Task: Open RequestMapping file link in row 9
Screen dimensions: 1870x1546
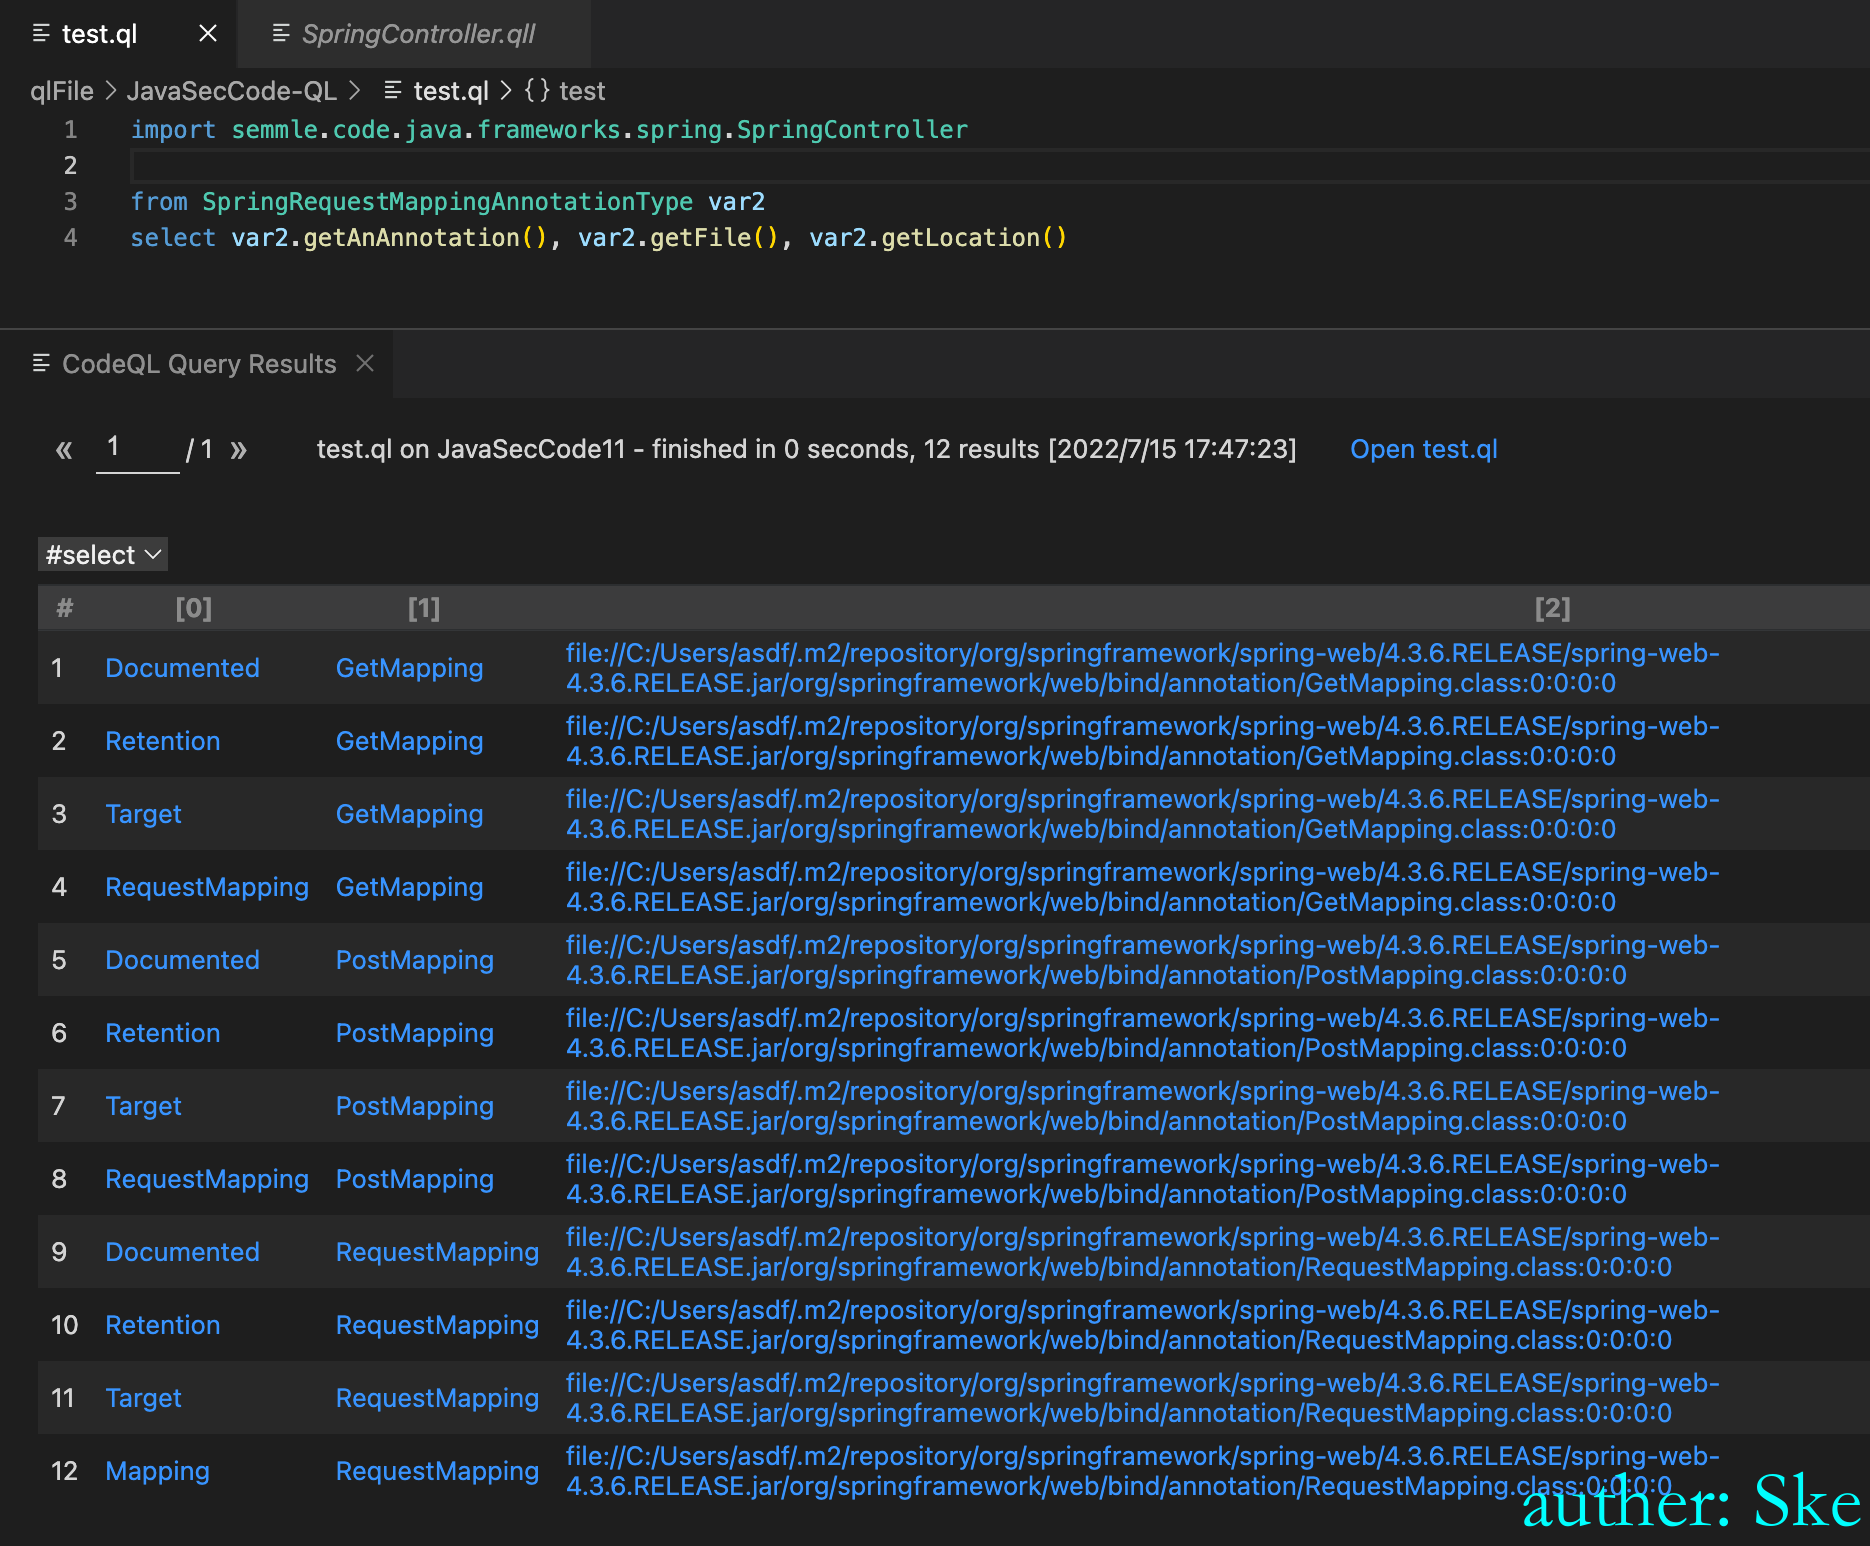Action: point(437,1252)
